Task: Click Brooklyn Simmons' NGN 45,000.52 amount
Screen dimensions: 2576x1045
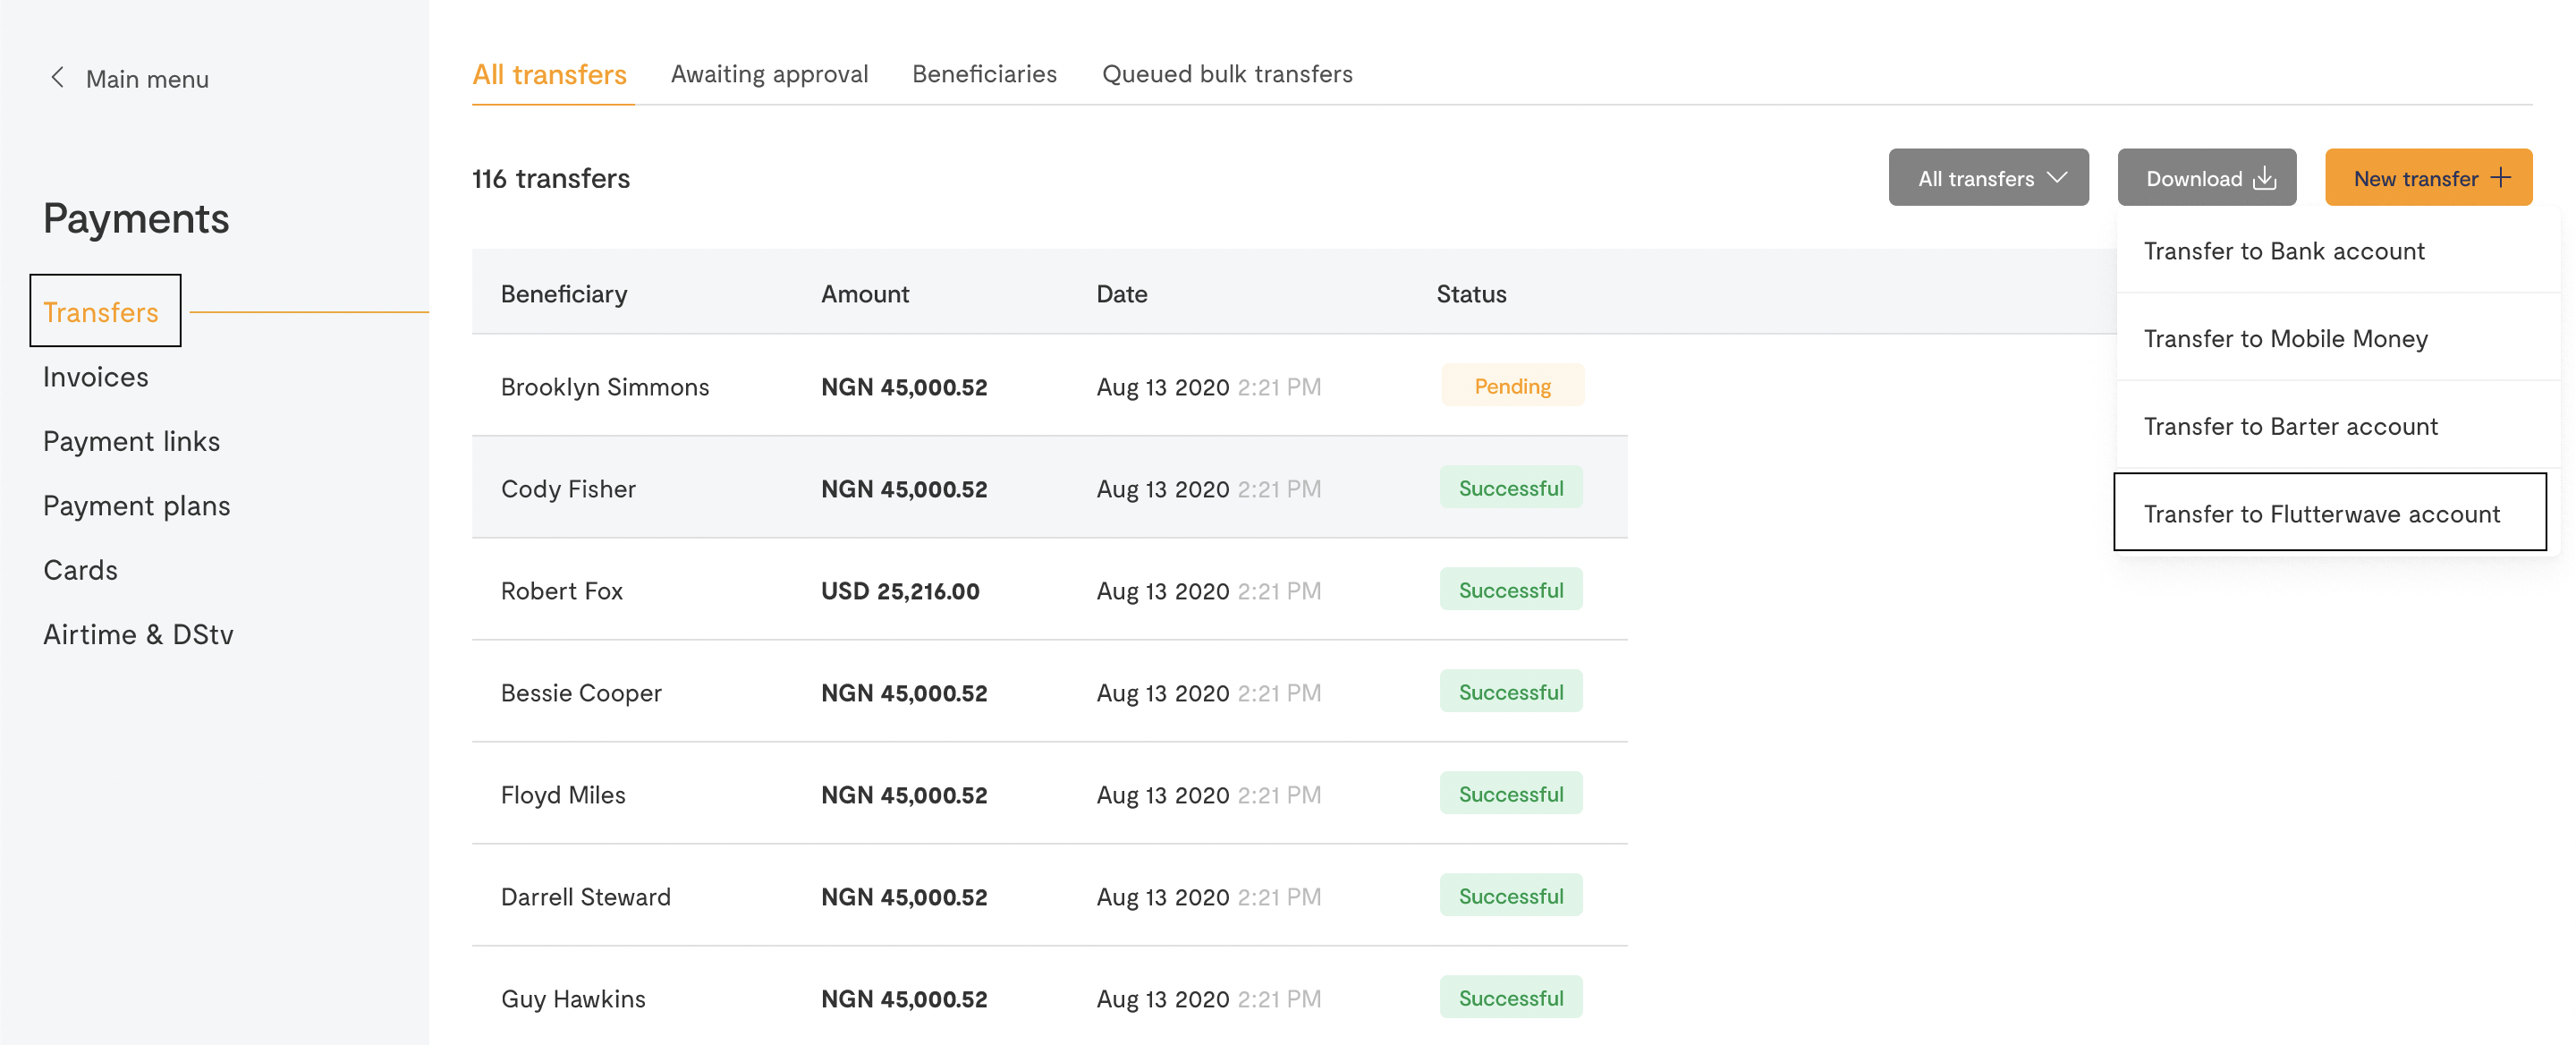Action: [x=904, y=387]
